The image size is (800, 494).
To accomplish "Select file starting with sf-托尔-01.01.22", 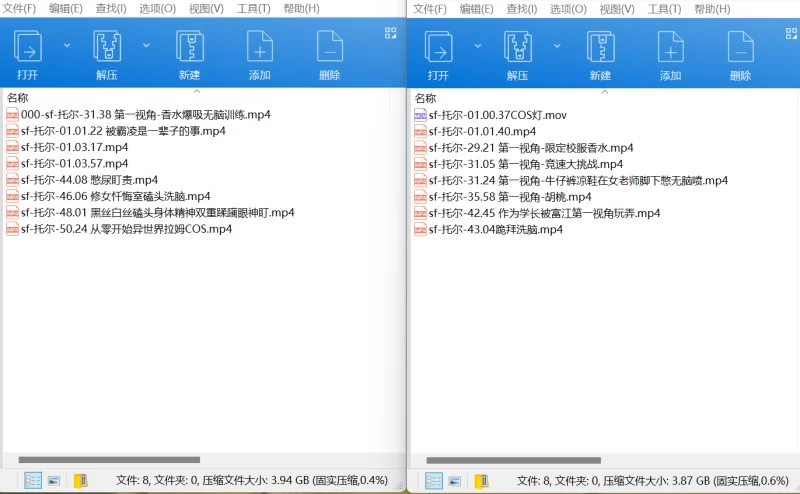I will (x=116, y=131).
